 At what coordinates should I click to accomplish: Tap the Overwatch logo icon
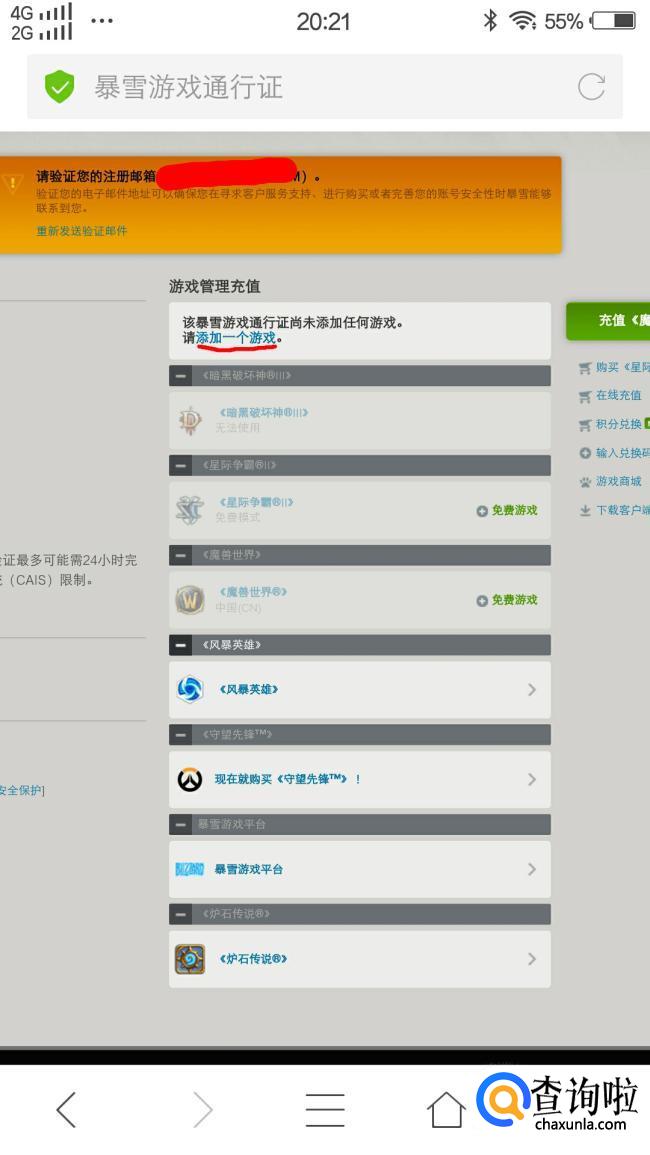tap(190, 779)
